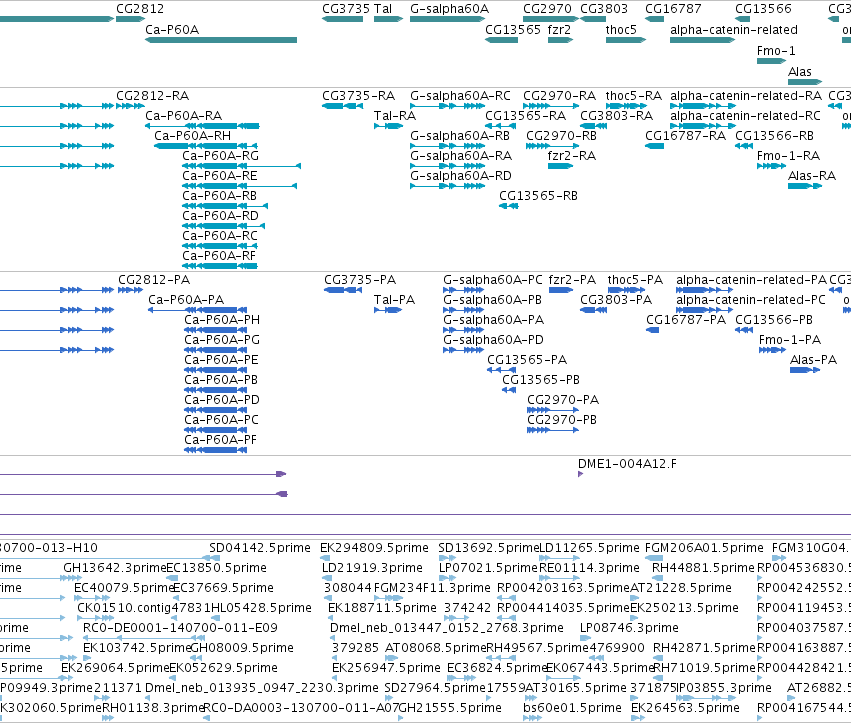Click the CG16787-RA transcript label
This screenshot has height=723, width=851.
click(x=685, y=136)
